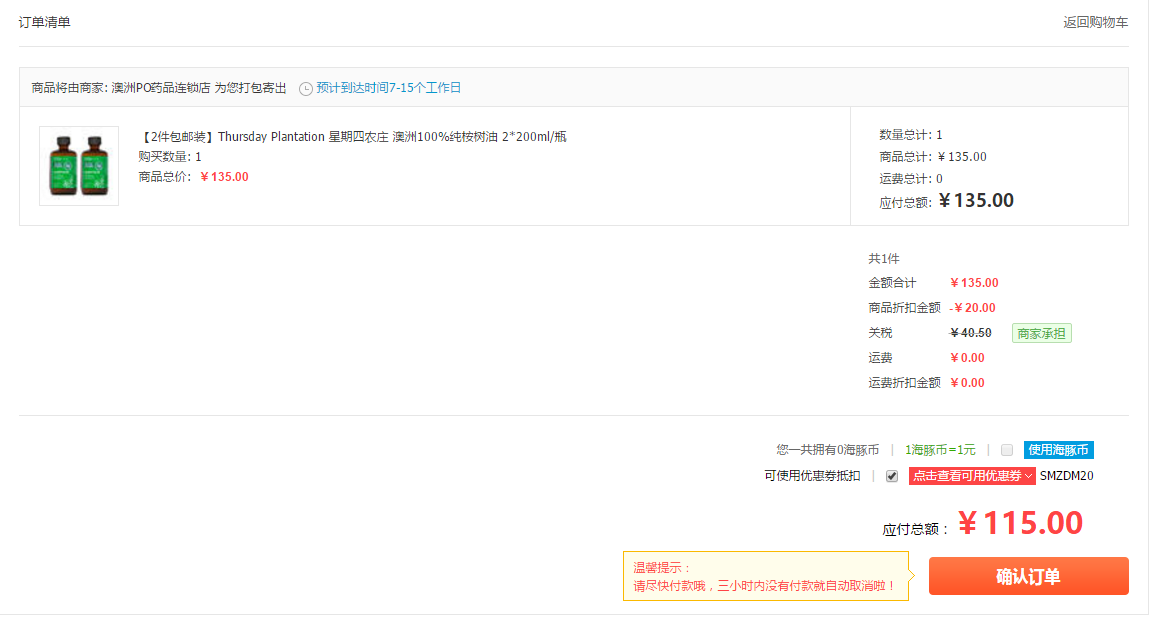Click the 您一共拥有0海豚币 balance text
1150x617 pixels.
pos(827,450)
